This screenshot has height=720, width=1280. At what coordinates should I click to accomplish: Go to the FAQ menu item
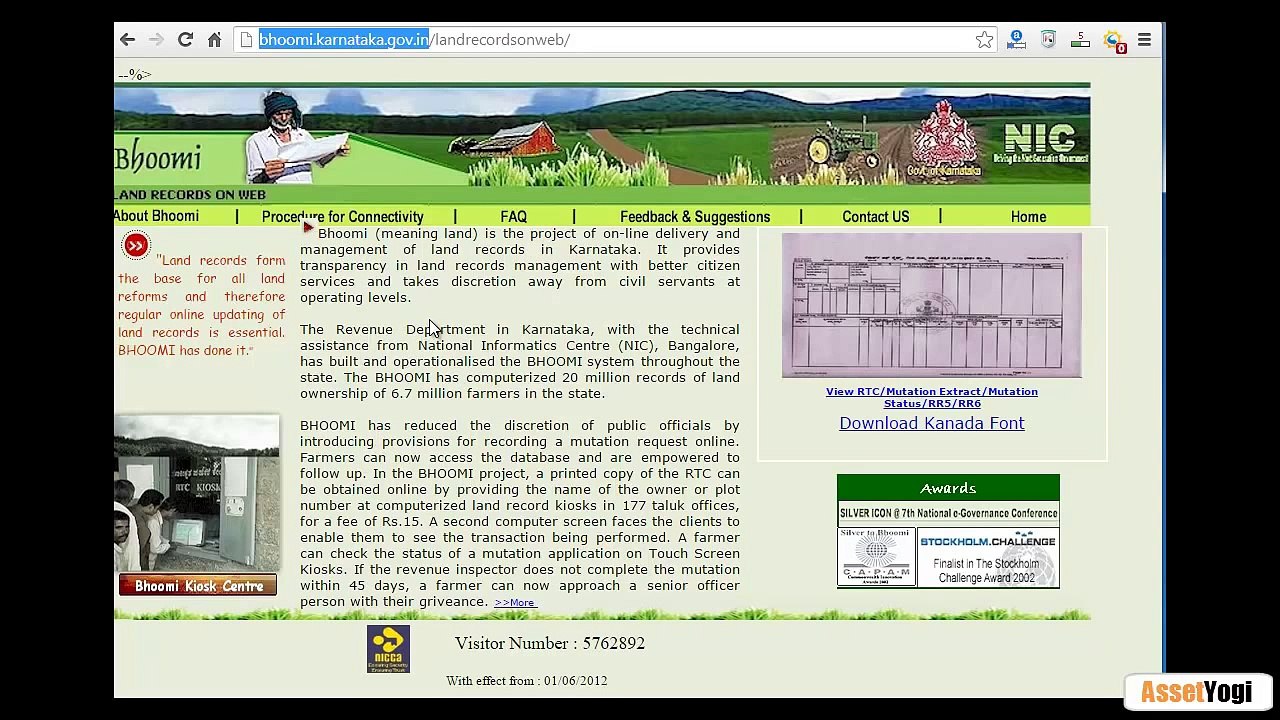tap(513, 217)
